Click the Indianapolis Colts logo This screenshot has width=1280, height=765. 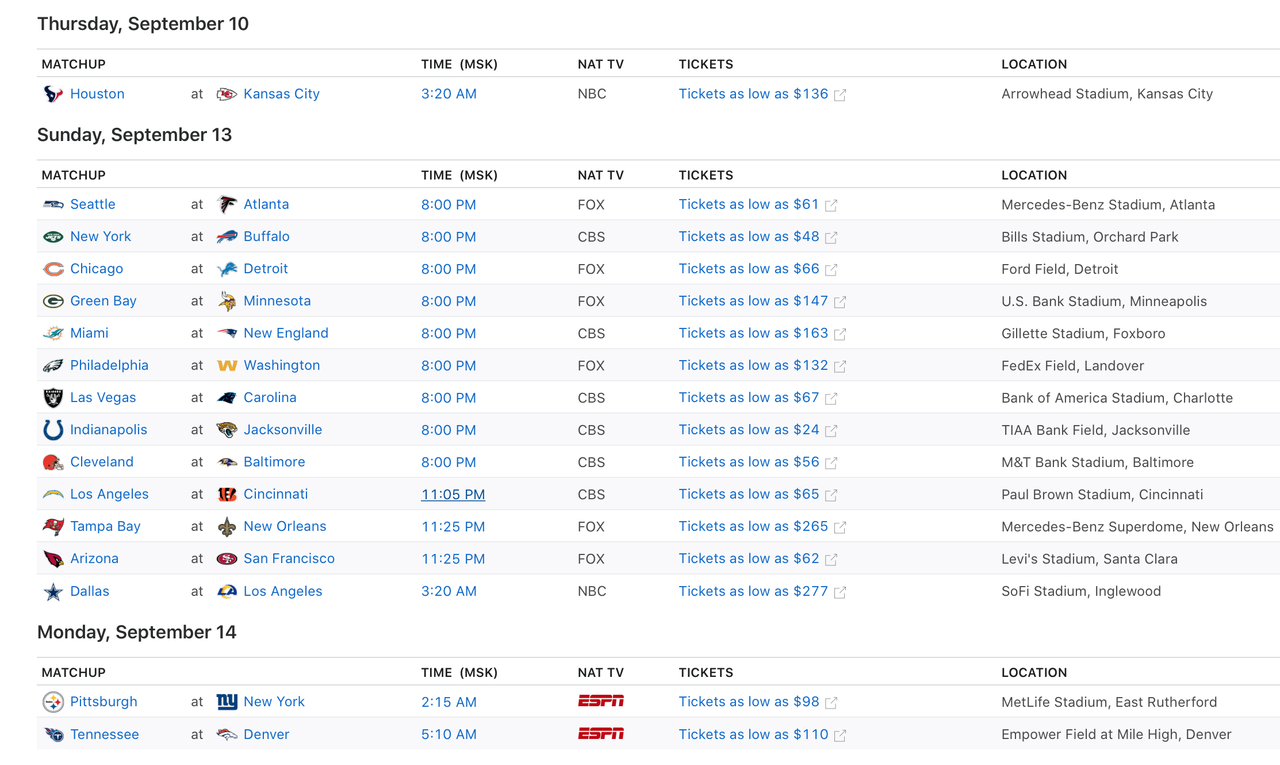click(53, 430)
